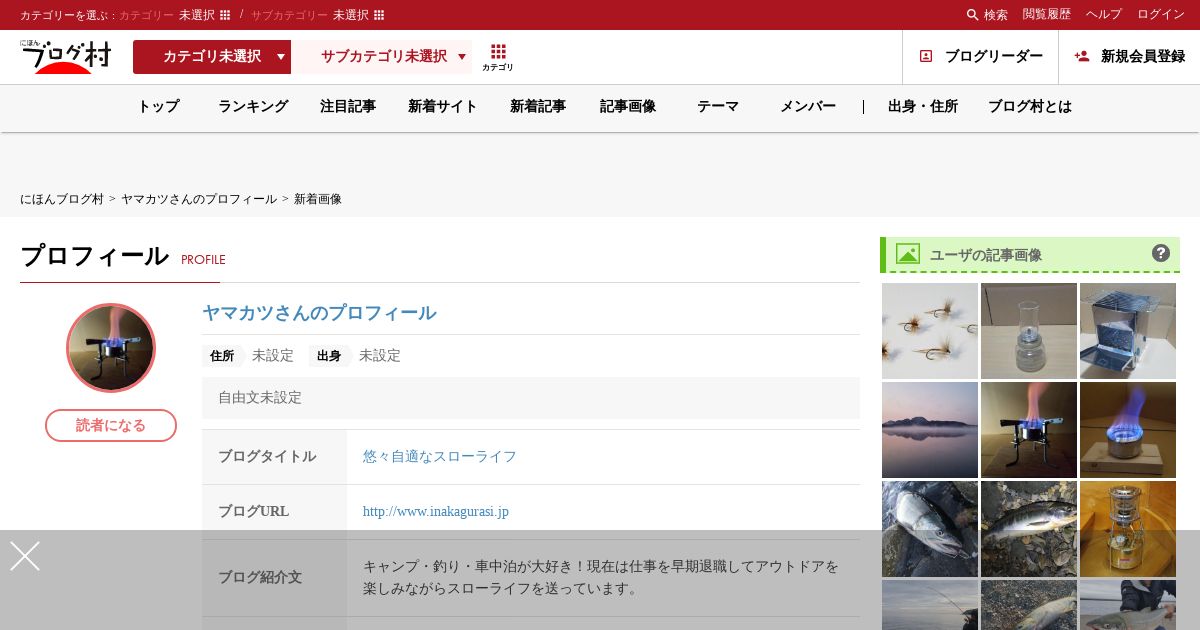Open the テーマ menu item

[x=718, y=106]
